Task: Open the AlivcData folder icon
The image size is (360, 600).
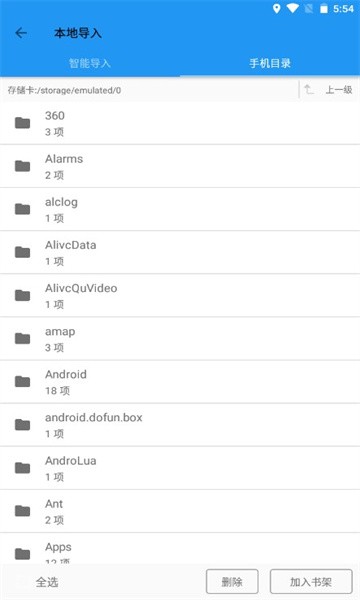Action: point(23,252)
